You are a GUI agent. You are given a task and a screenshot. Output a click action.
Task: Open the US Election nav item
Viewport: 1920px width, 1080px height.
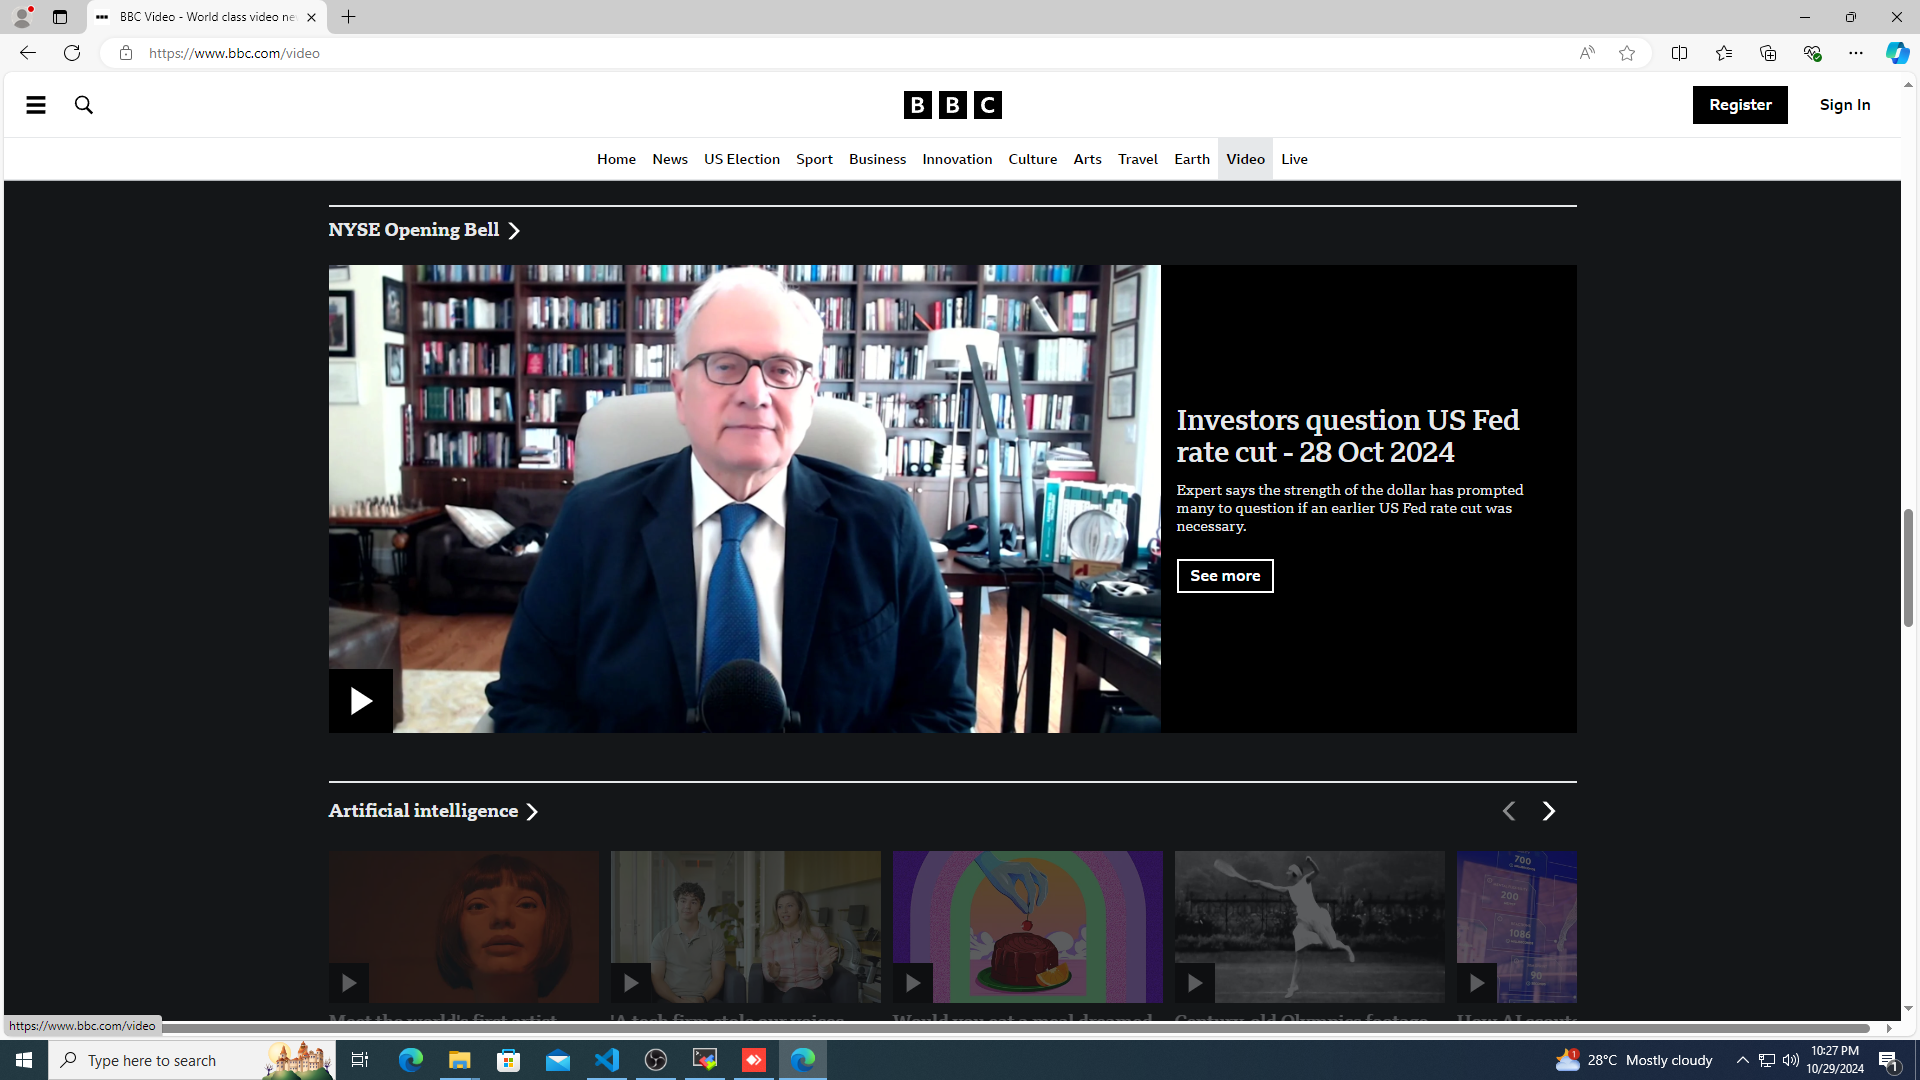742,159
